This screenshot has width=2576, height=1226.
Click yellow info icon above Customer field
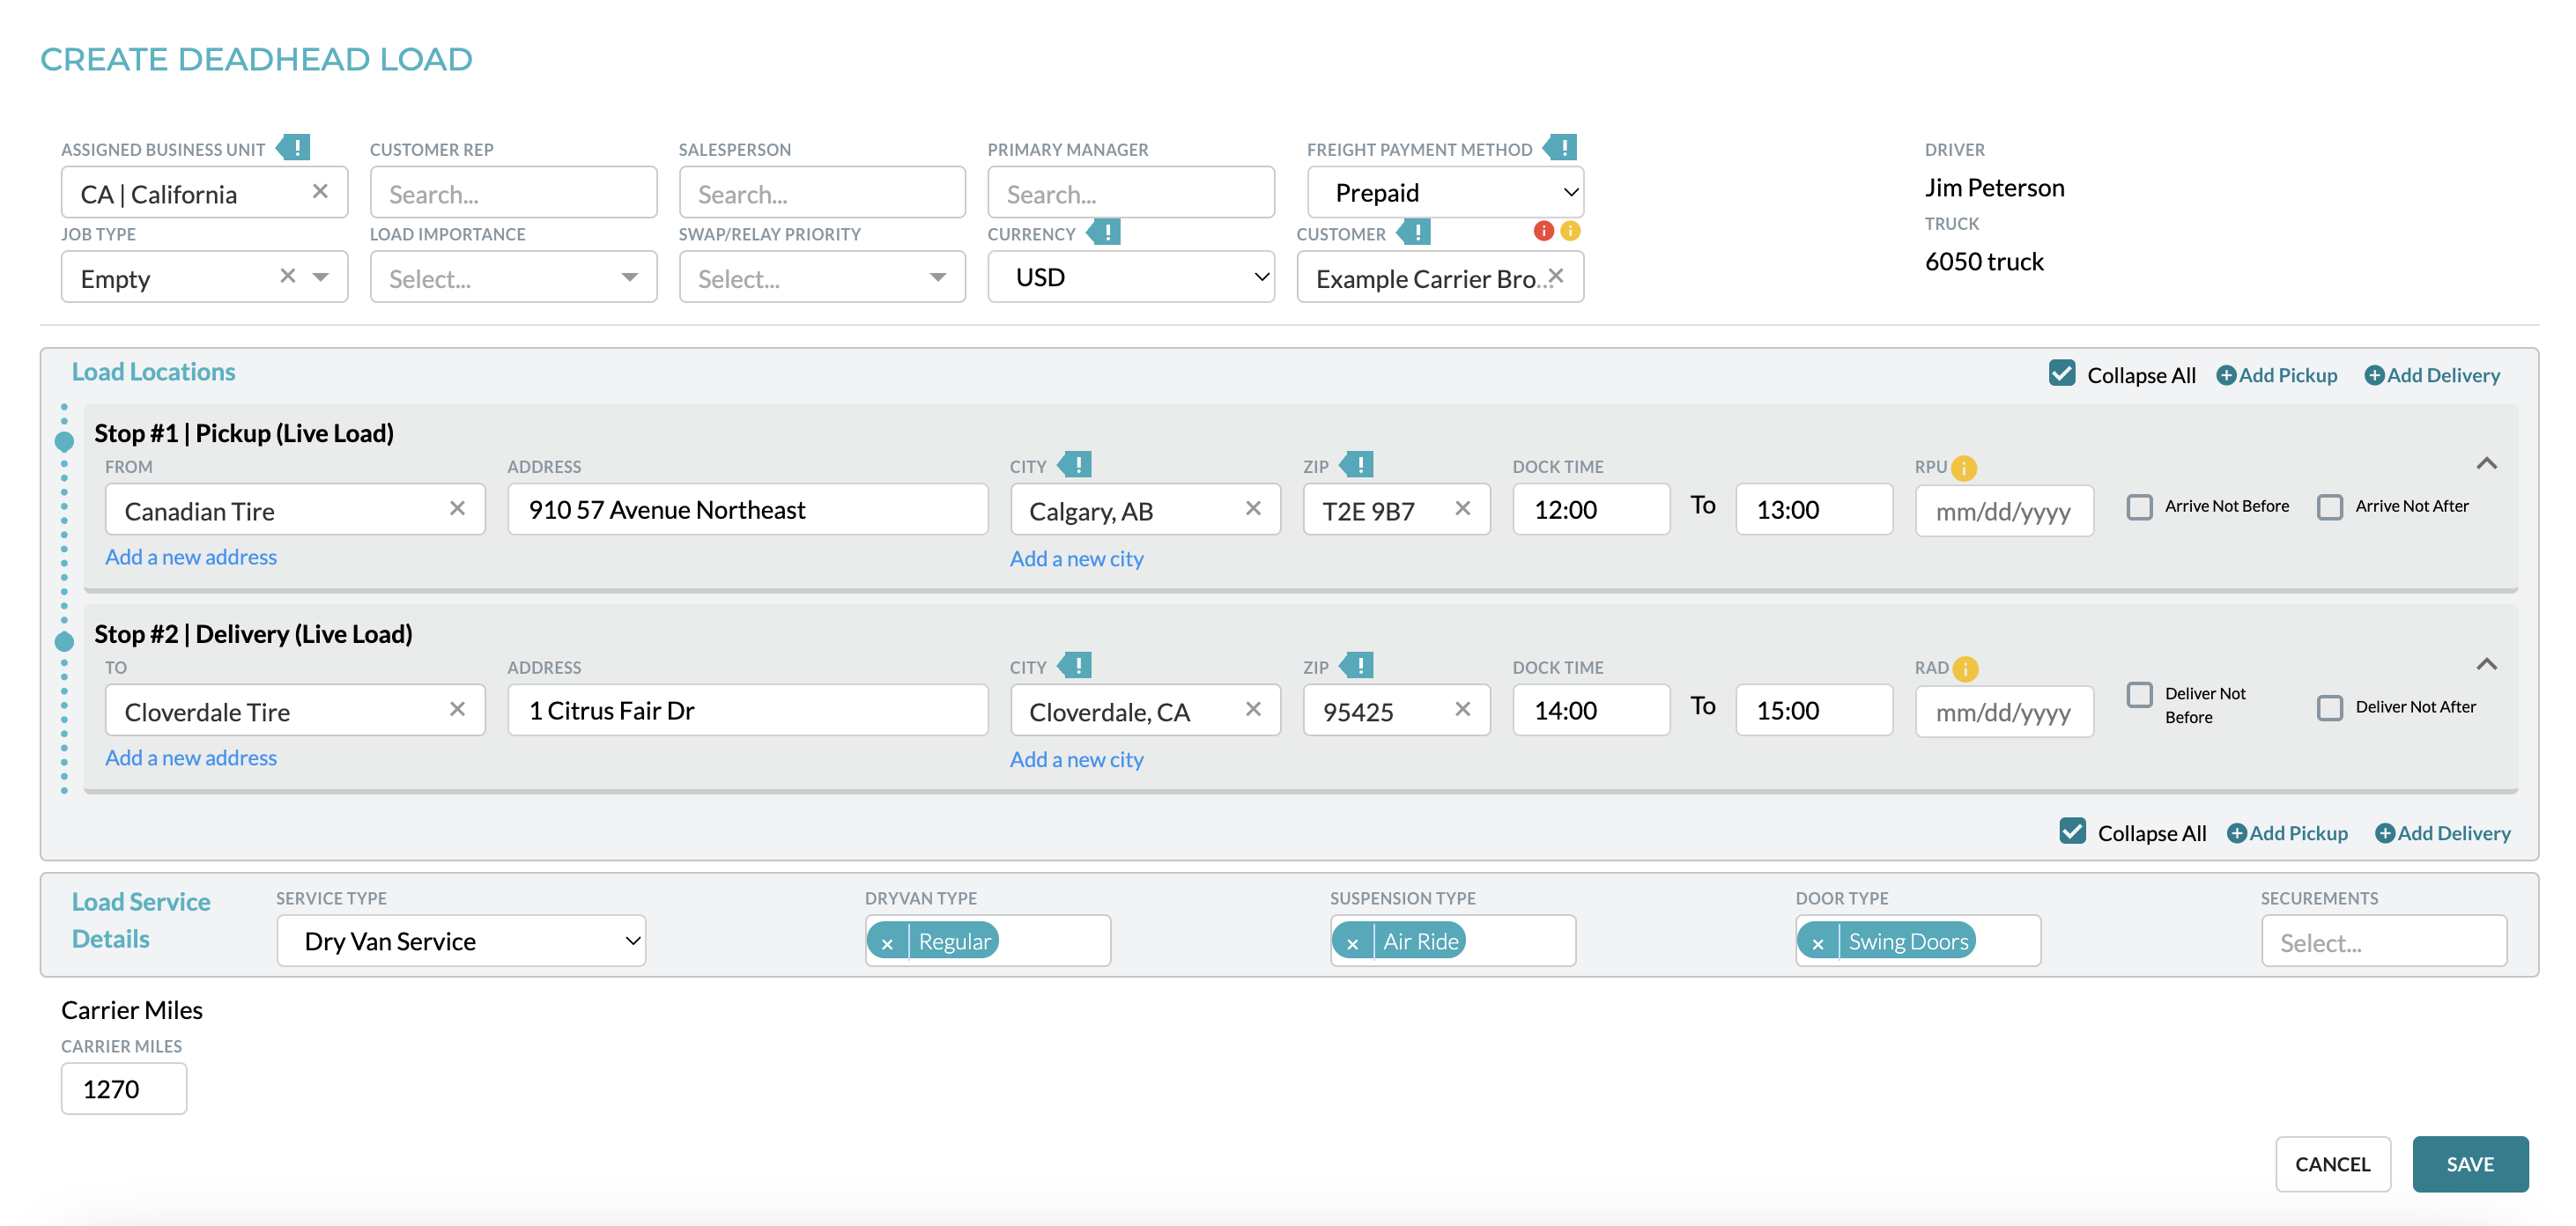[x=1570, y=231]
